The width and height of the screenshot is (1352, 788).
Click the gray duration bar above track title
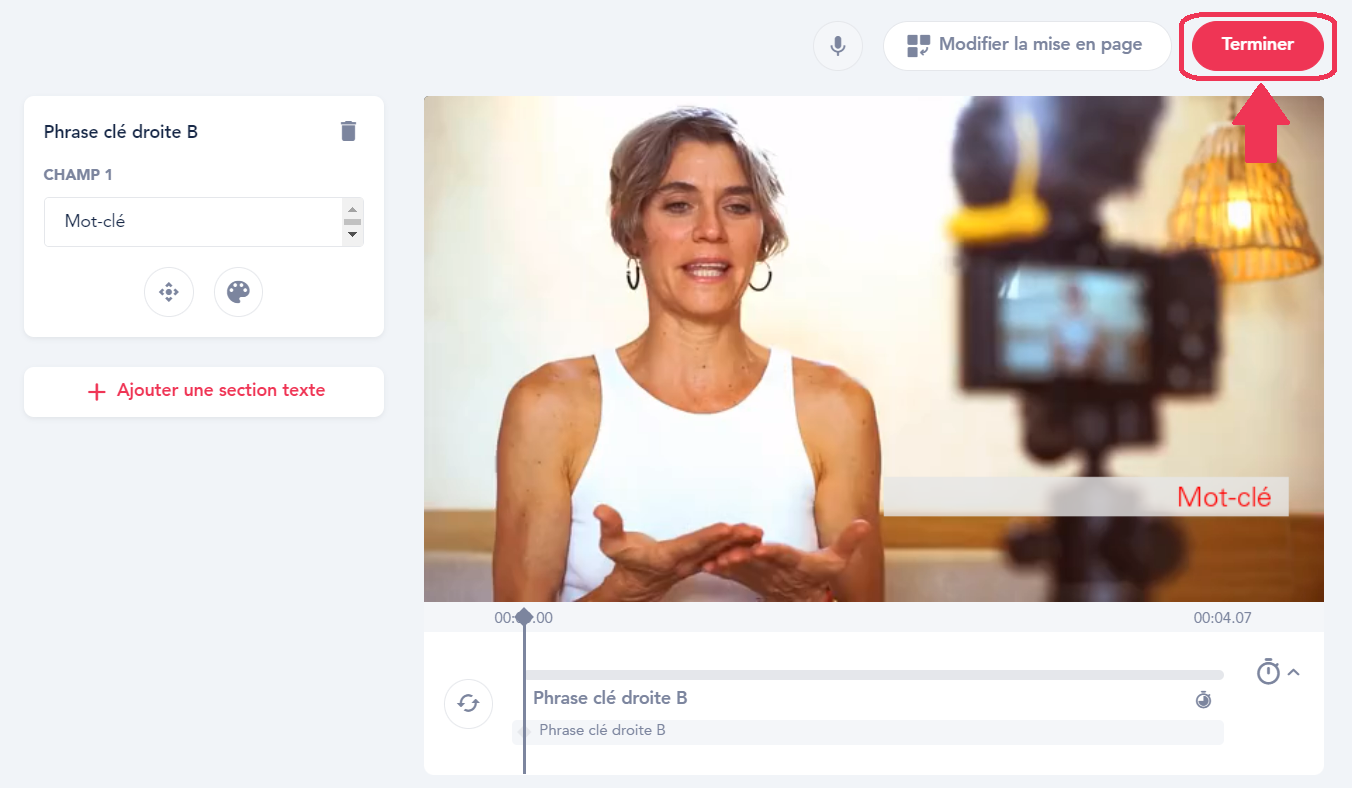(x=872, y=675)
